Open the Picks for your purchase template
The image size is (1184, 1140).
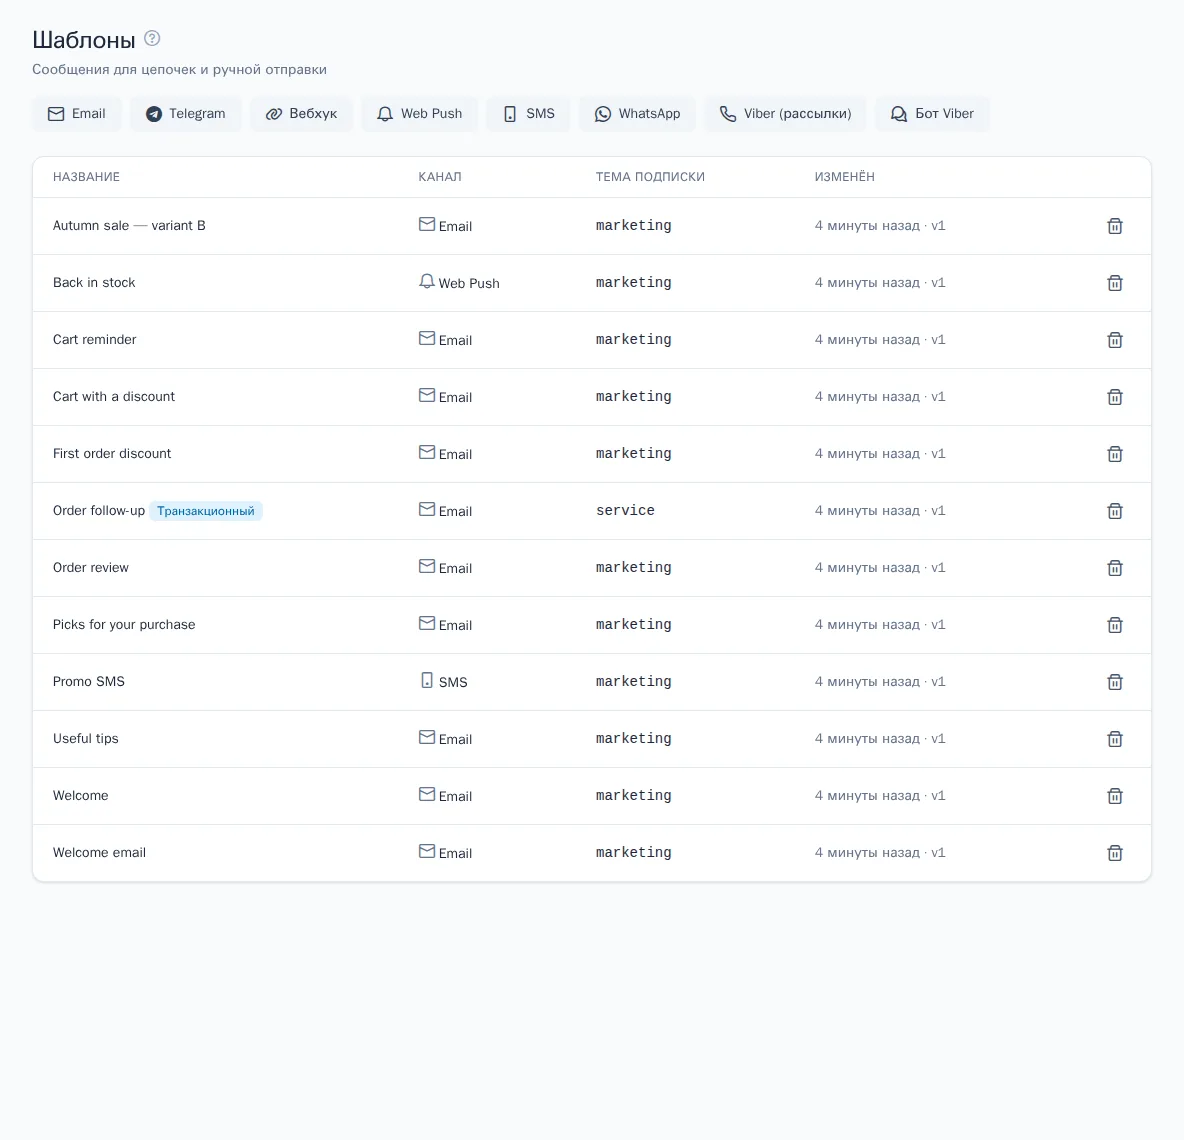[x=124, y=624]
